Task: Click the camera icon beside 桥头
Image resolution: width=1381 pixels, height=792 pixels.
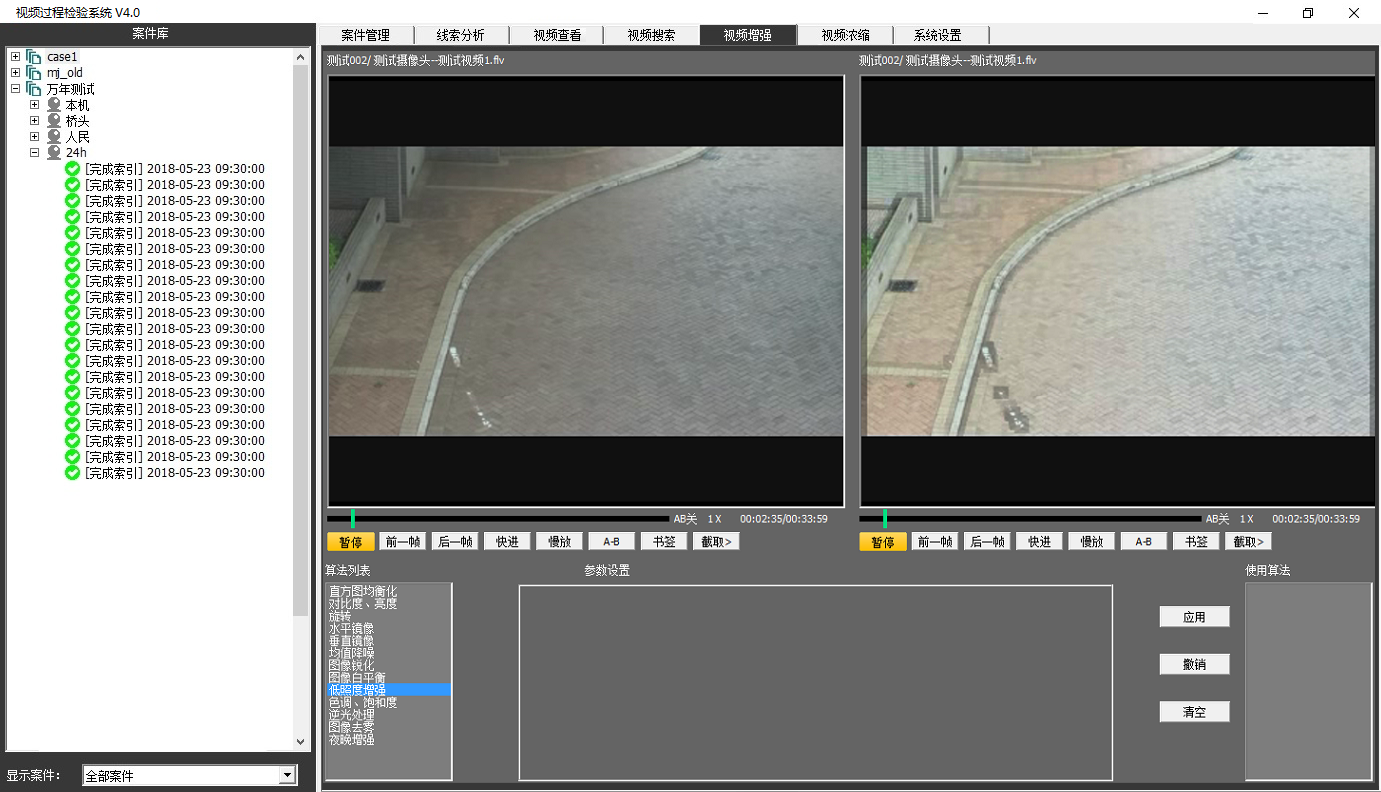Action: point(54,121)
